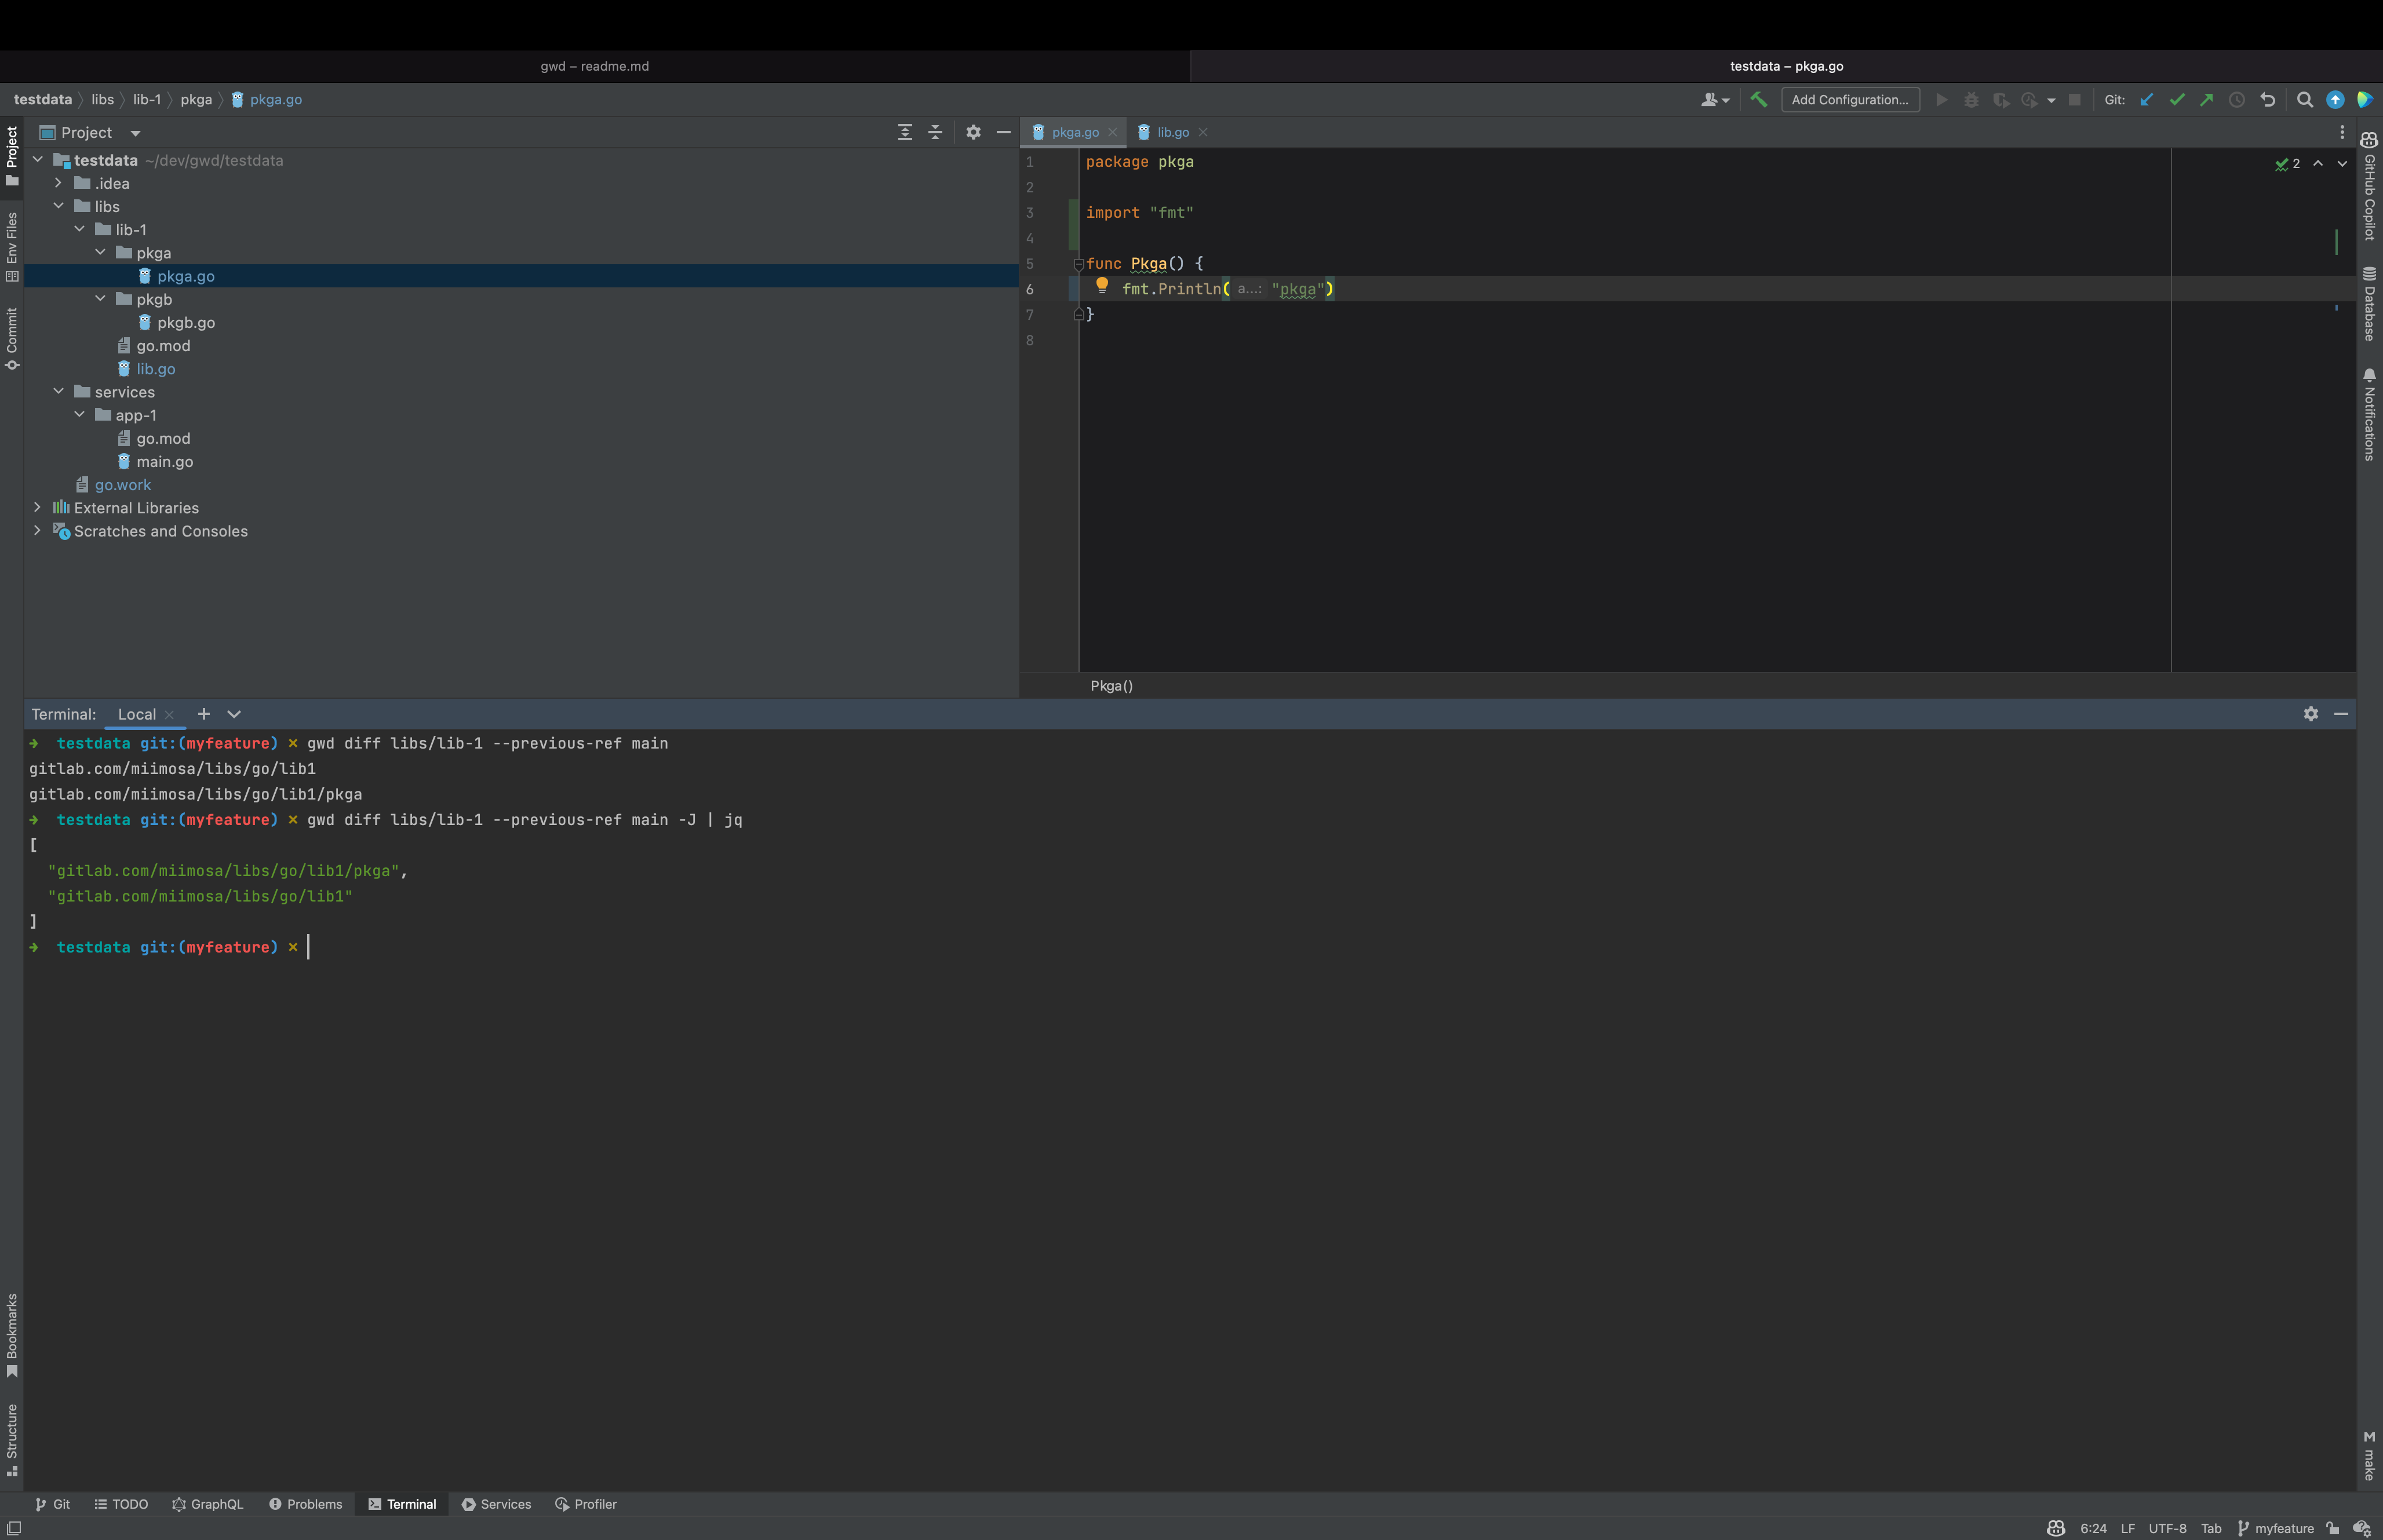This screenshot has width=2383, height=1540.
Task: Collapse the lib-1 folder
Action: coord(79,229)
